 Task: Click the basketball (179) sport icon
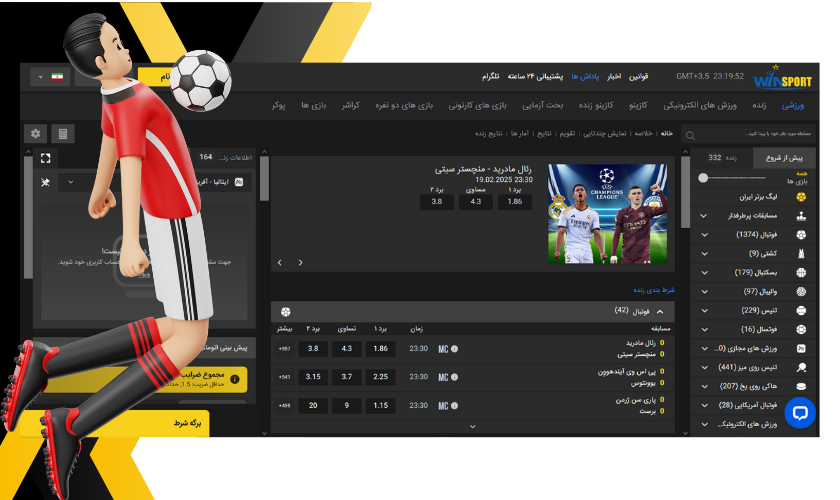(x=801, y=273)
